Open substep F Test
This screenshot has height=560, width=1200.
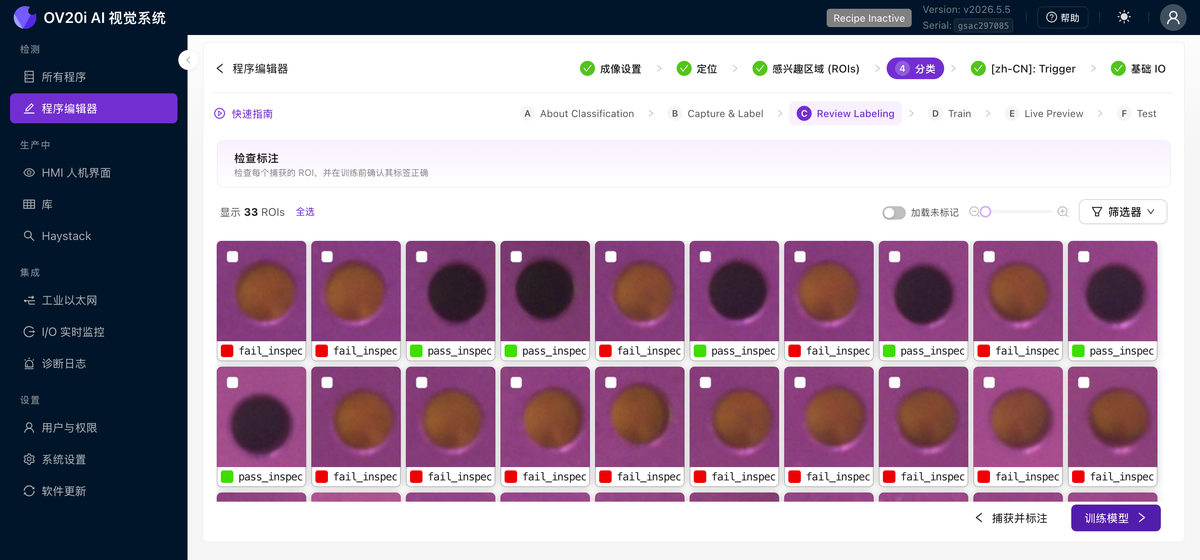coord(1137,114)
